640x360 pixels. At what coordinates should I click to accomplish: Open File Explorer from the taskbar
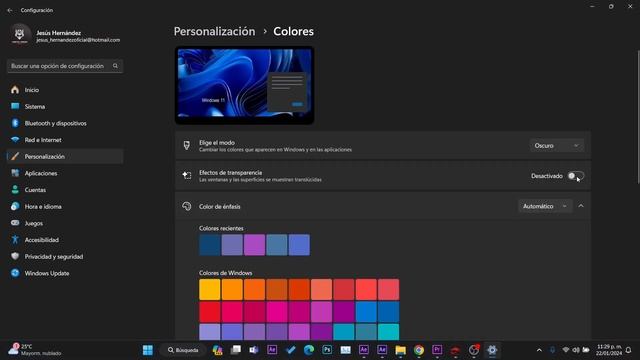pos(400,350)
